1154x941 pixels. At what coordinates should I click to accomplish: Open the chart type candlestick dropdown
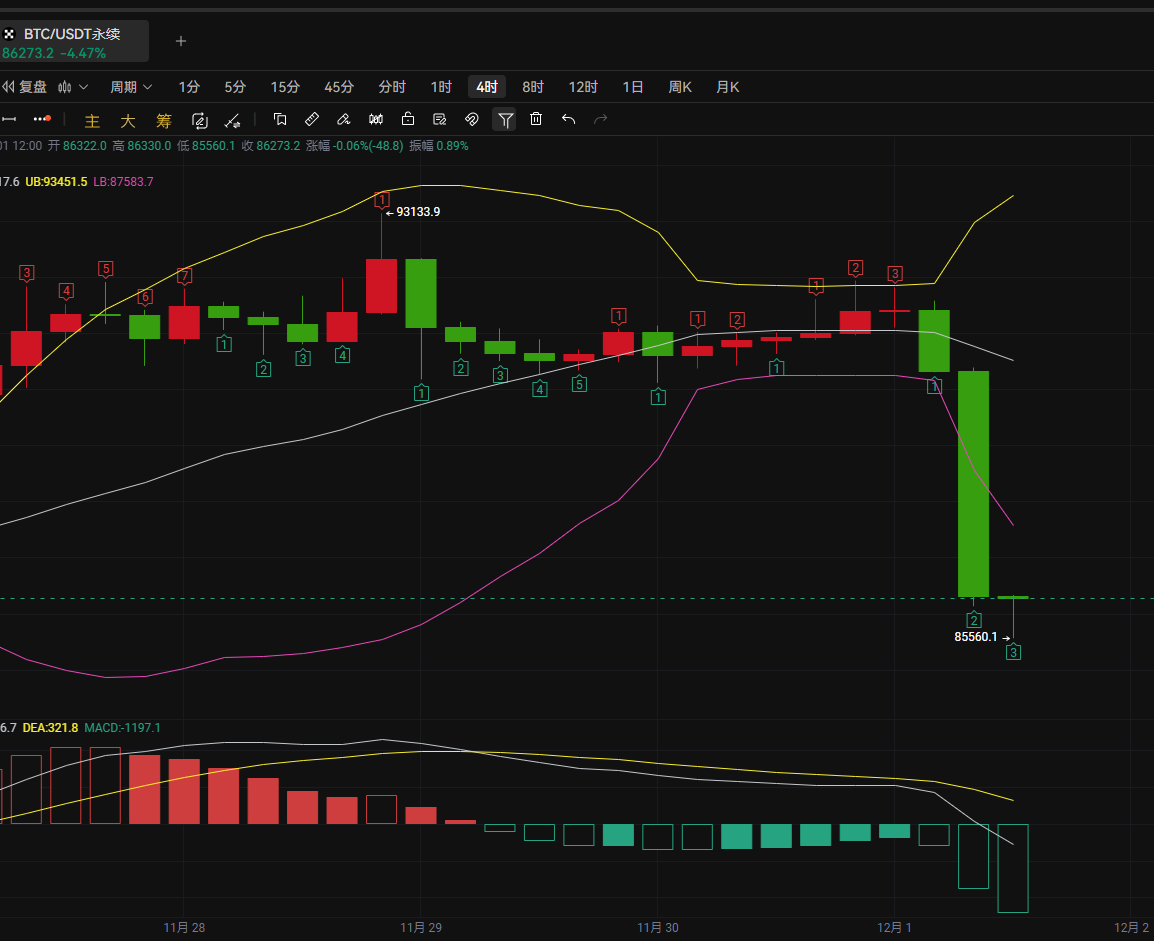73,87
